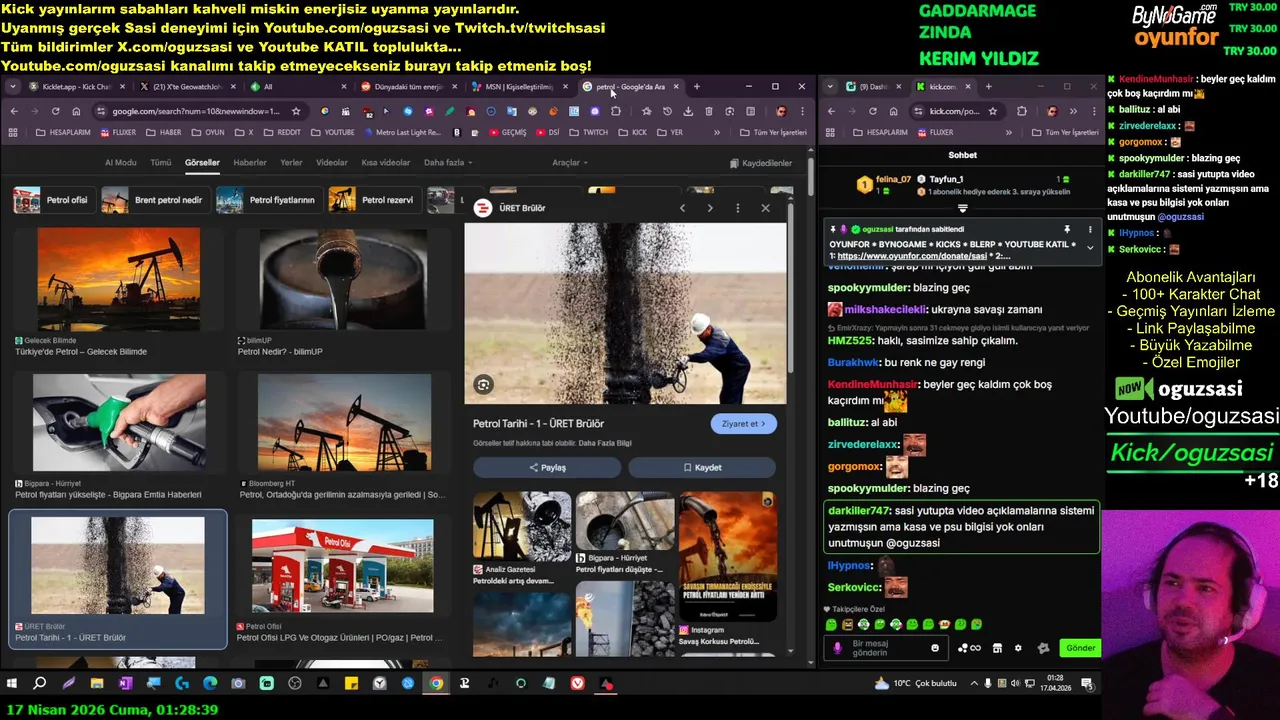
Task: Switch to Yerler search tab
Action: (x=291, y=163)
